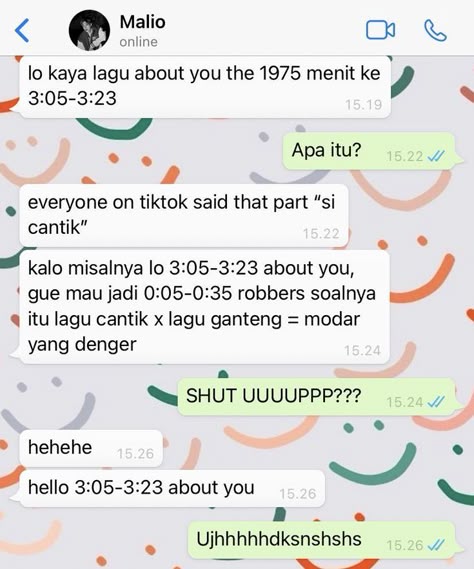Open Malio's profile picture
The image size is (474, 569).
[89, 30]
